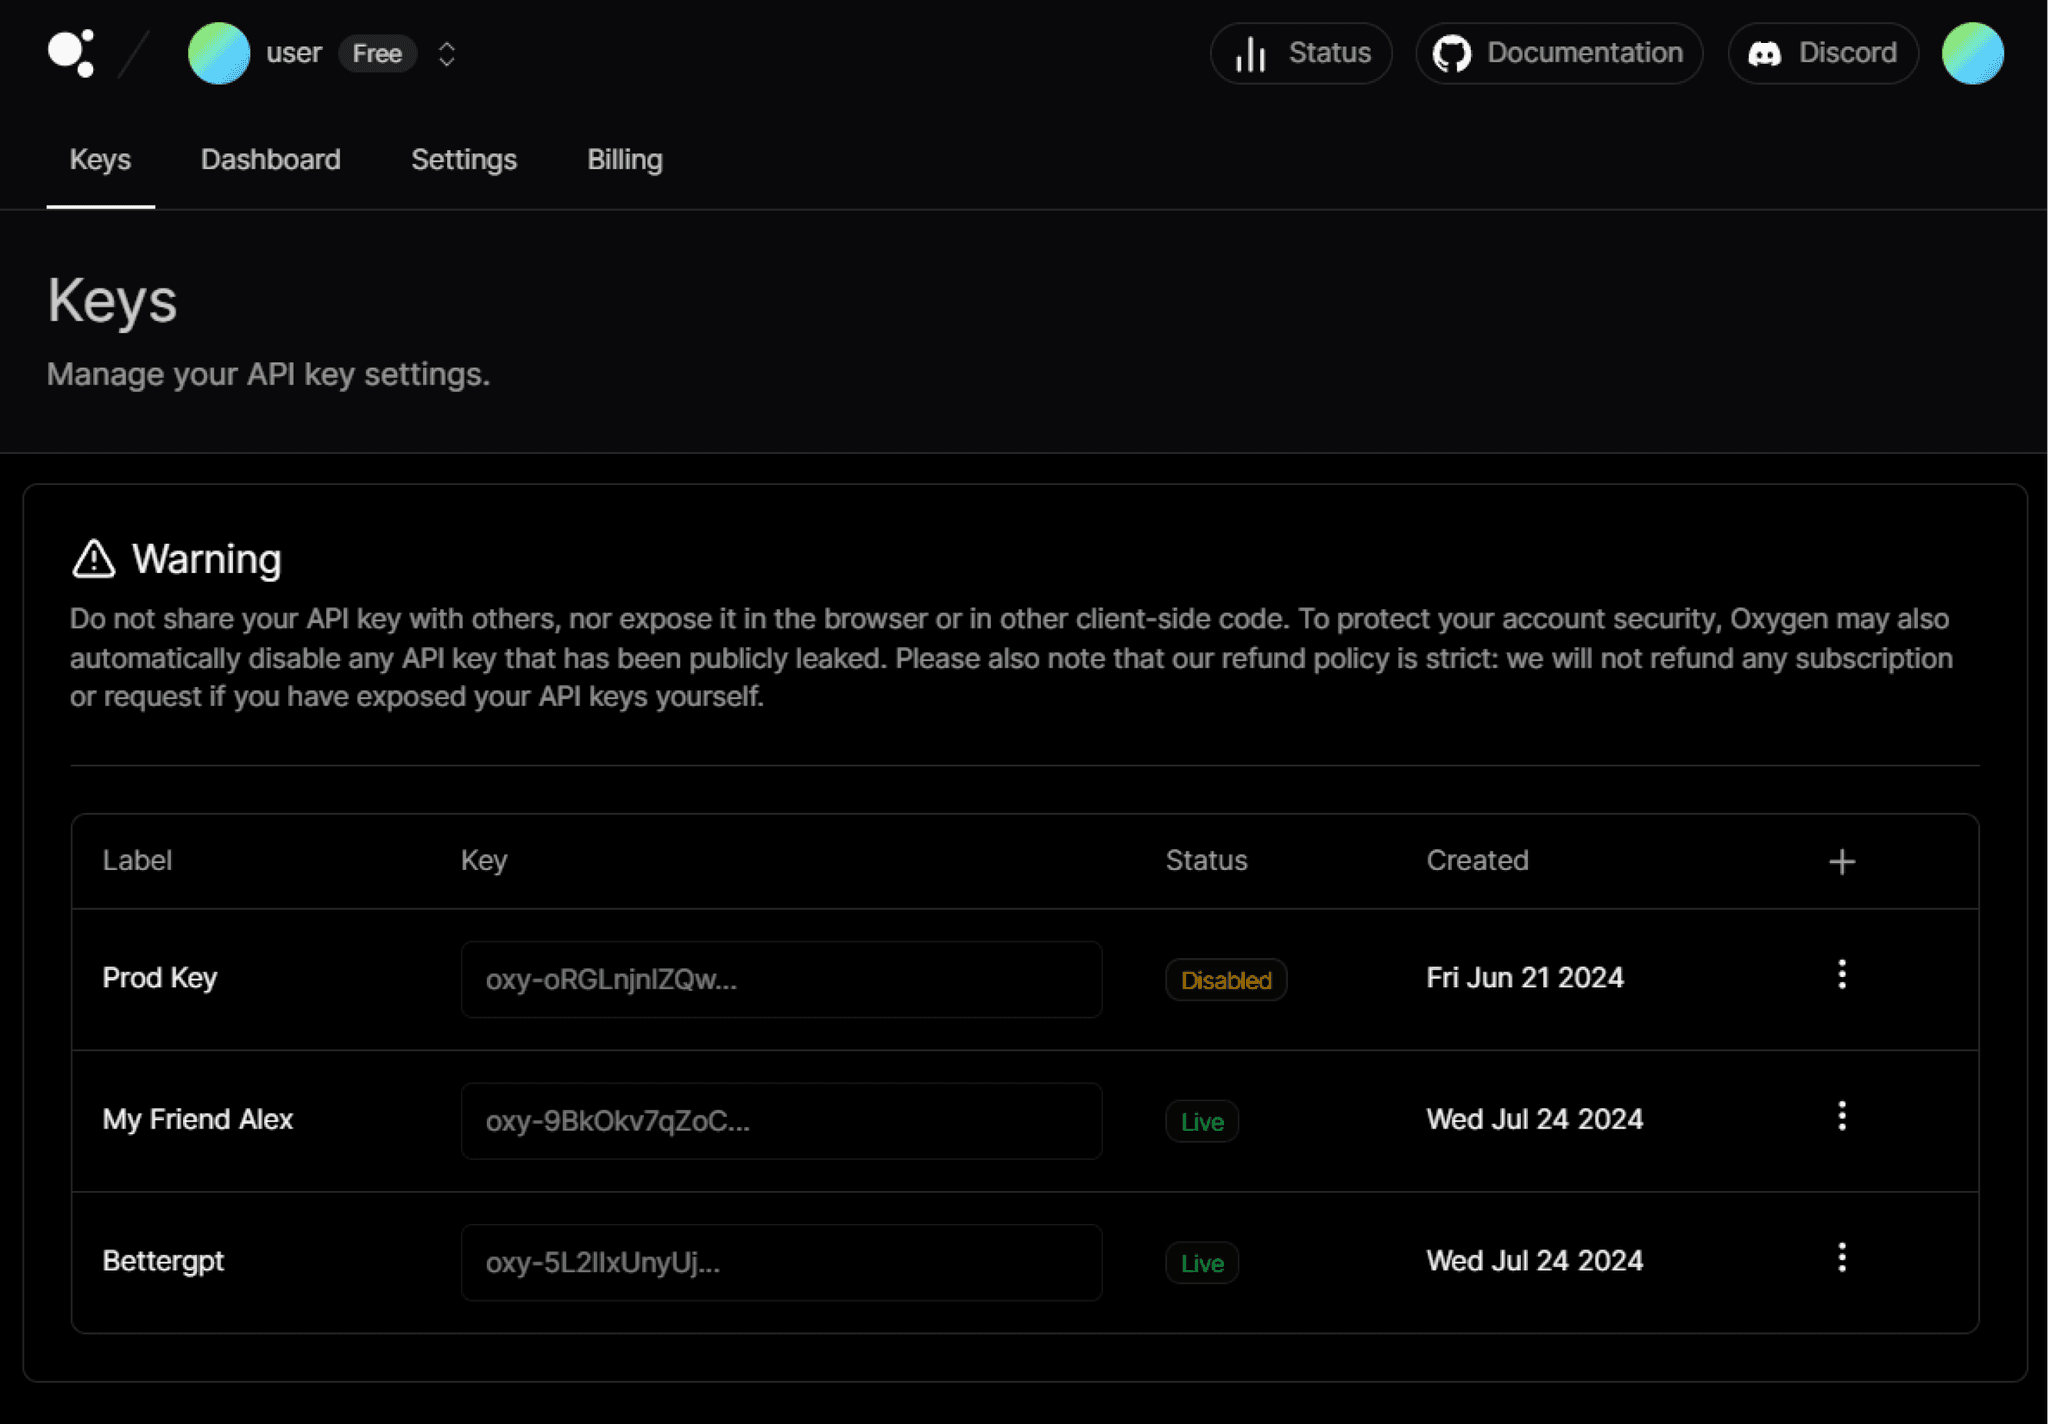
Task: Open My Friend Alex row options menu
Action: point(1841,1117)
